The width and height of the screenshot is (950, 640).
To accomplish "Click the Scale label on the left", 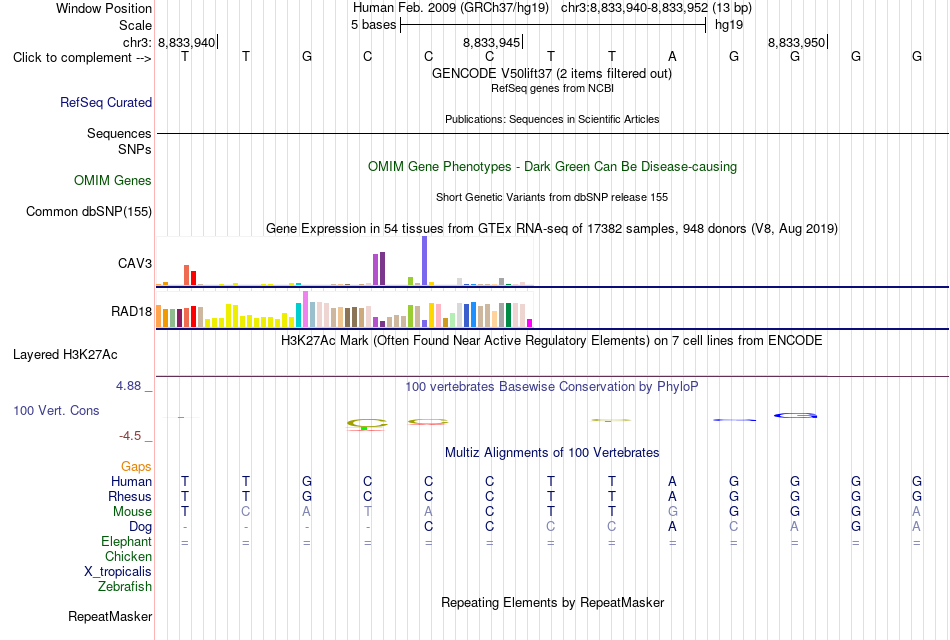I will 136,25.
